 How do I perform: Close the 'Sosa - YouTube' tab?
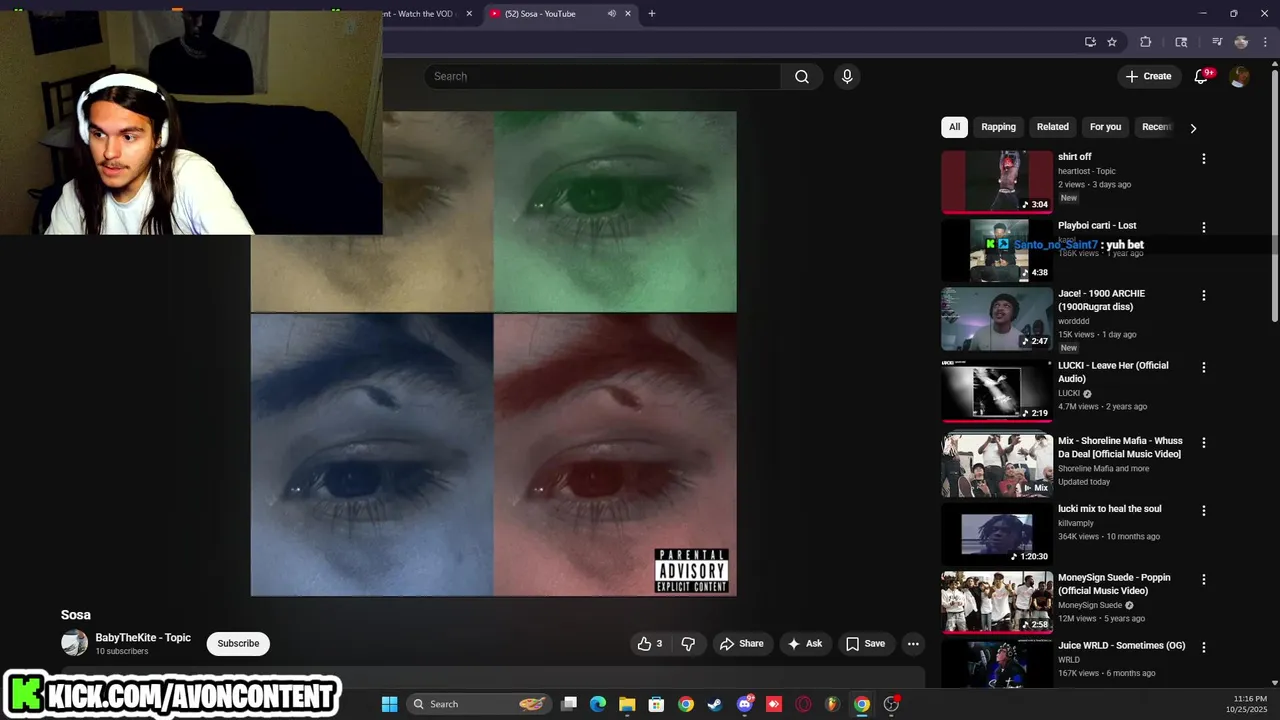(x=628, y=14)
